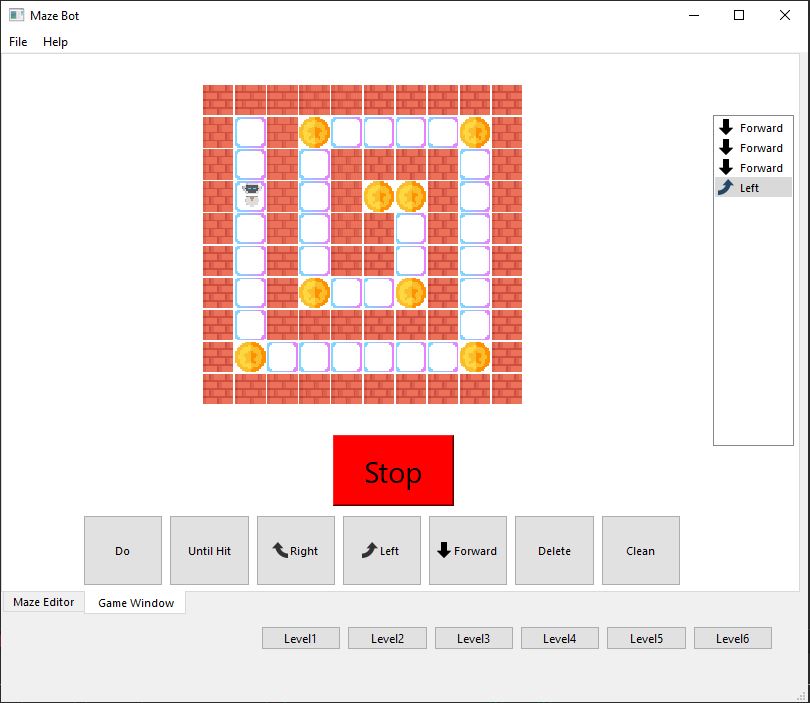Switch to the Maze Editor tab
The width and height of the screenshot is (810, 703).
tap(43, 602)
